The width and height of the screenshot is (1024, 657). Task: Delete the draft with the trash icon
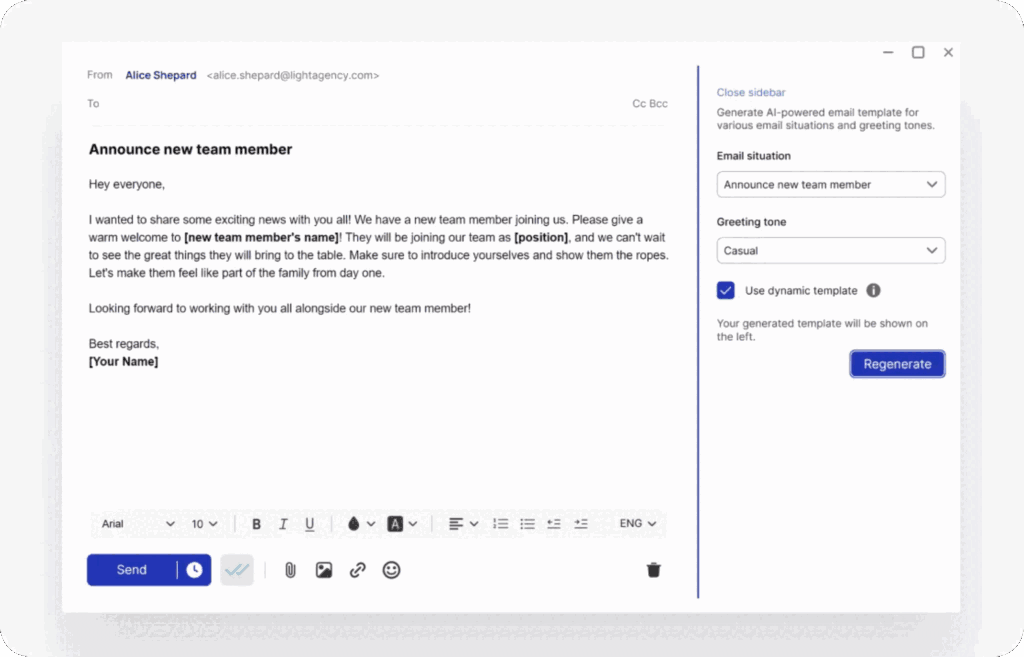point(653,569)
